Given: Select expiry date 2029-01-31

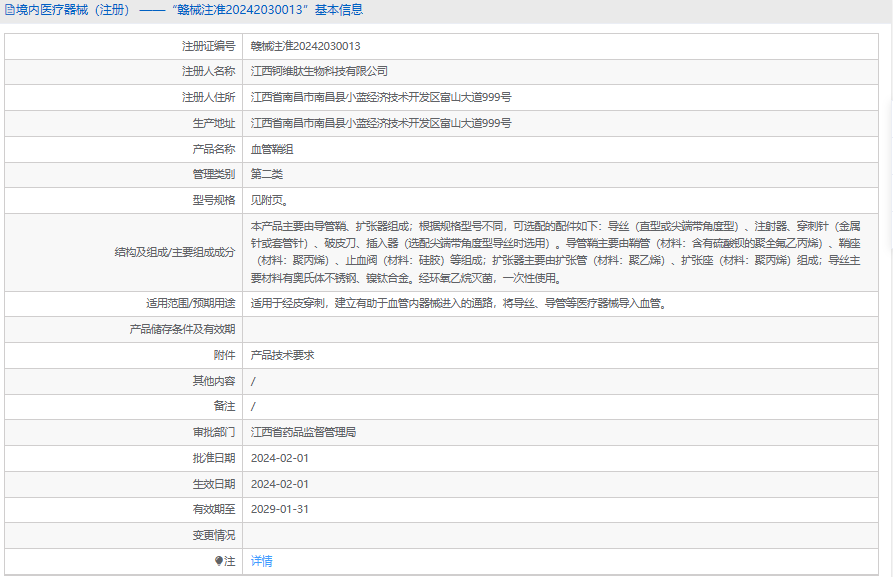Looking at the screenshot, I should pos(280,509).
